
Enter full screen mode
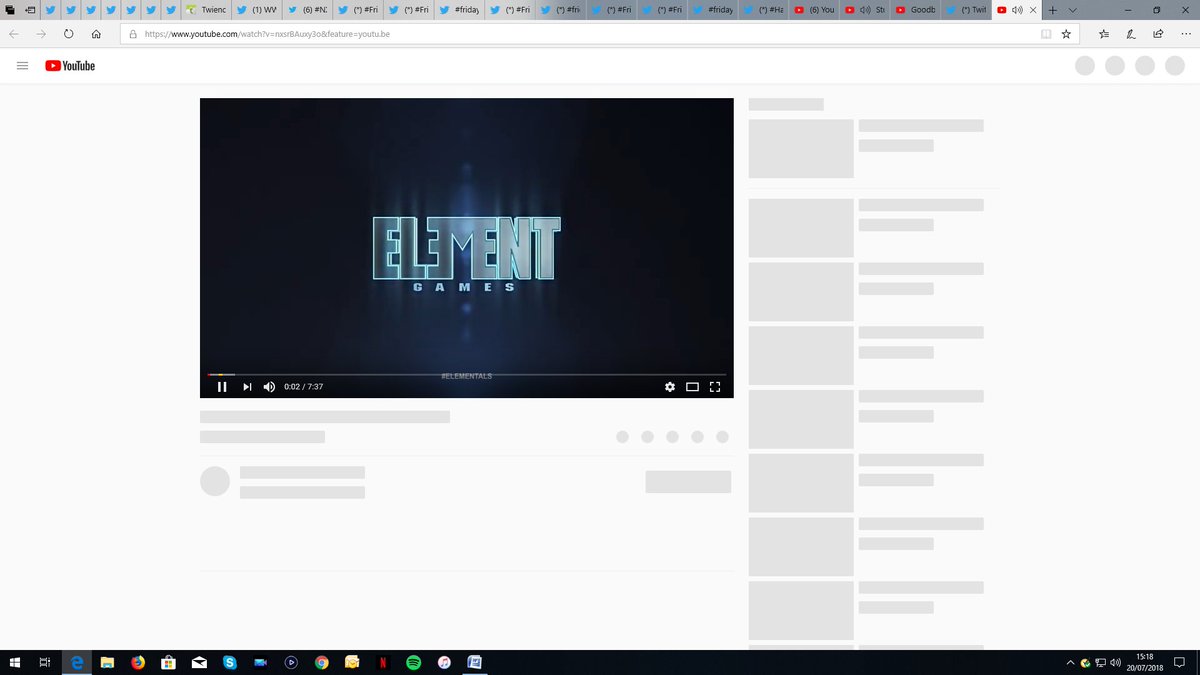point(715,387)
